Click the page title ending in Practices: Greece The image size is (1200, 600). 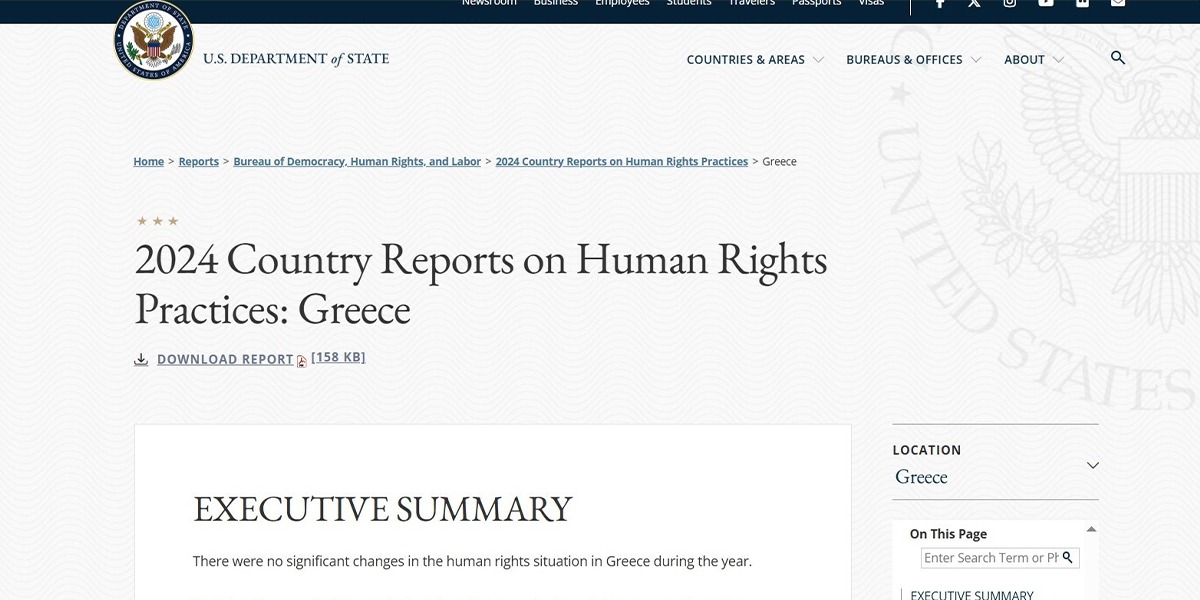click(481, 284)
